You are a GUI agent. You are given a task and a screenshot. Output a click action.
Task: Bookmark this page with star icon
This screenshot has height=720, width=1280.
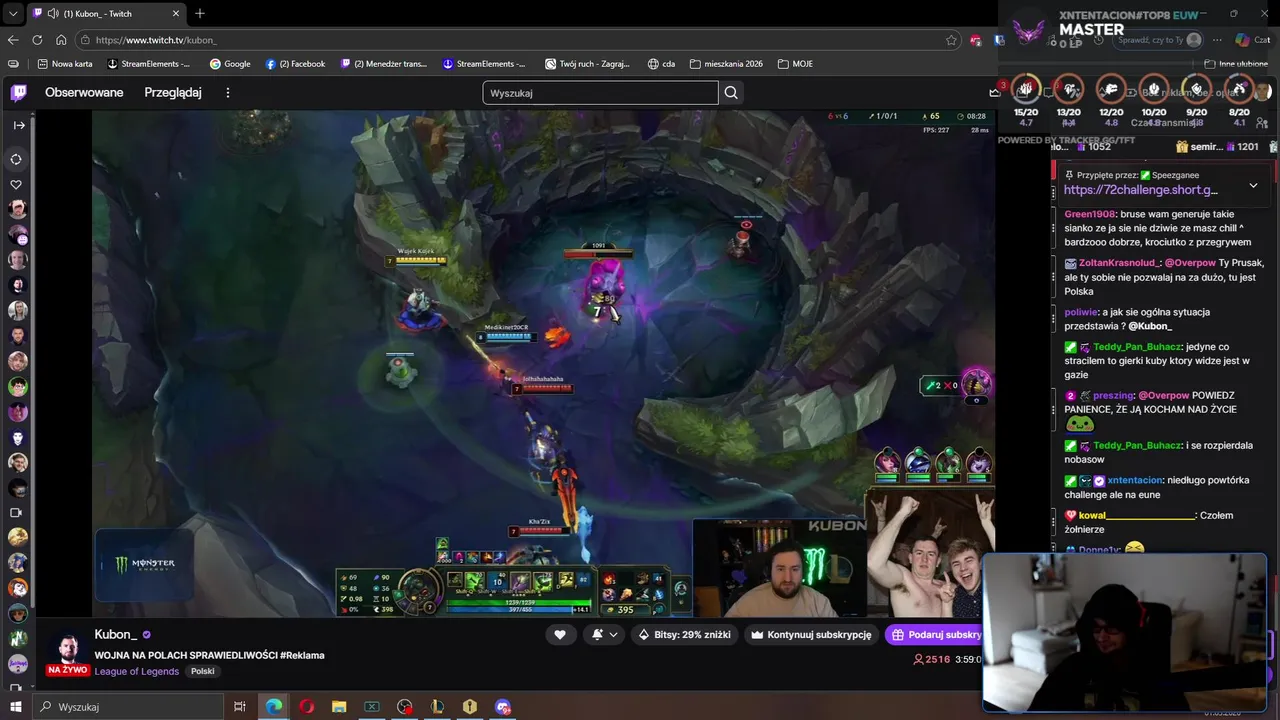951,40
